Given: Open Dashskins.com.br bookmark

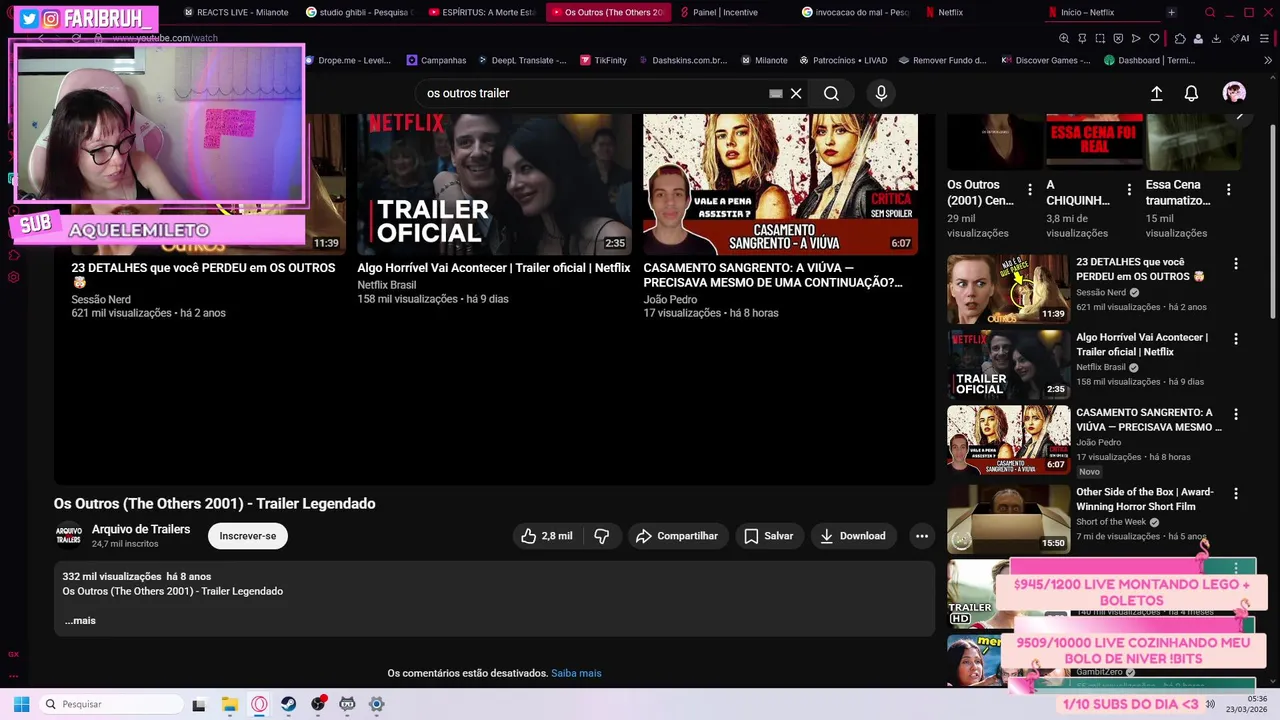Looking at the screenshot, I should [x=682, y=60].
